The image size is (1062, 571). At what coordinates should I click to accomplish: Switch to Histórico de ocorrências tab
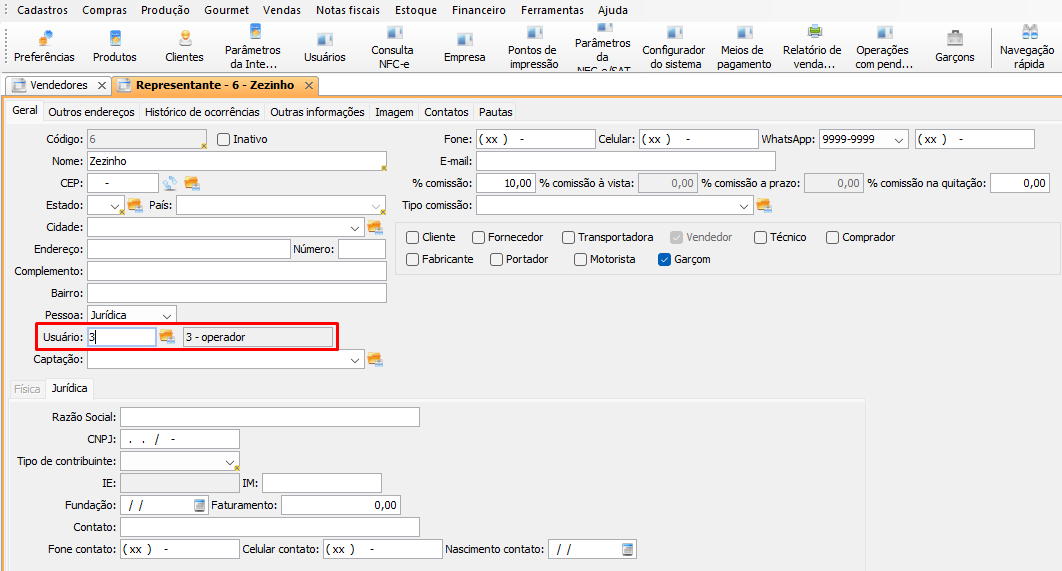click(202, 112)
